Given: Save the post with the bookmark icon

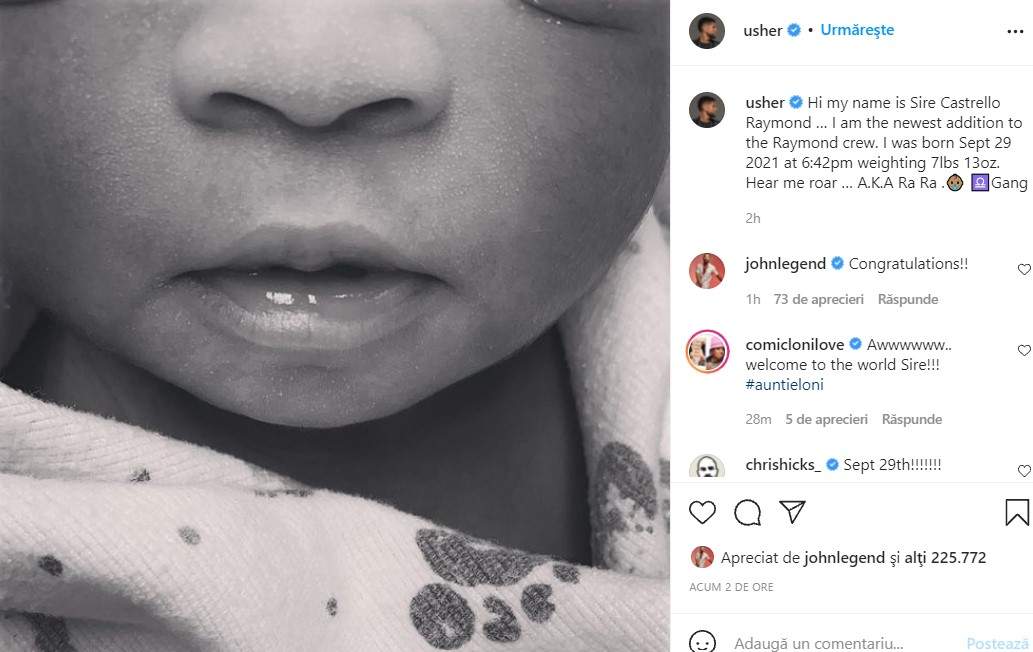Looking at the screenshot, I should [x=1017, y=512].
